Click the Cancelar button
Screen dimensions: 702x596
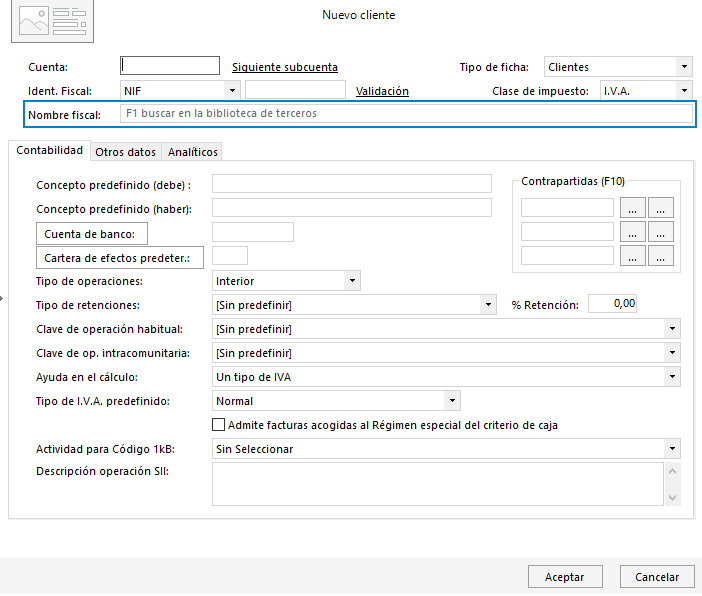click(657, 577)
